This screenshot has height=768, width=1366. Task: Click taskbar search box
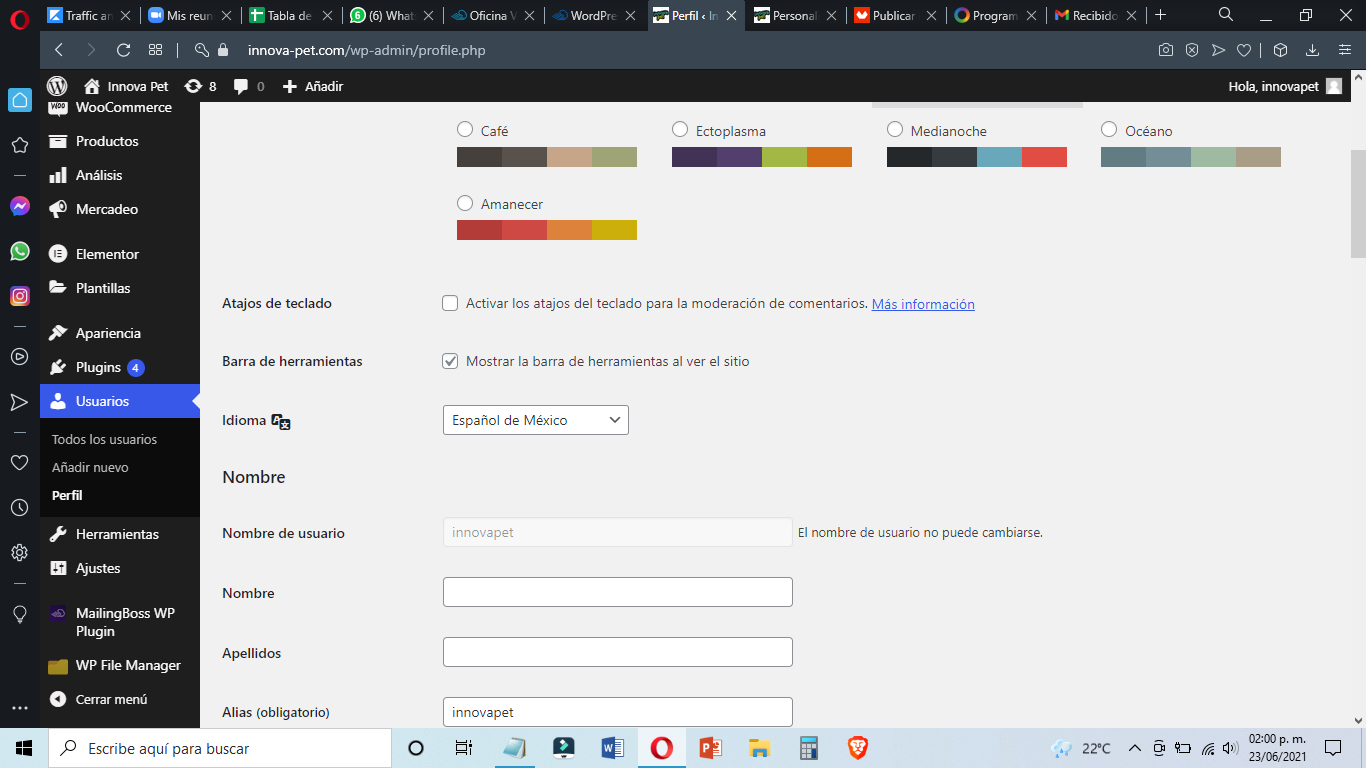pyautogui.click(x=220, y=748)
